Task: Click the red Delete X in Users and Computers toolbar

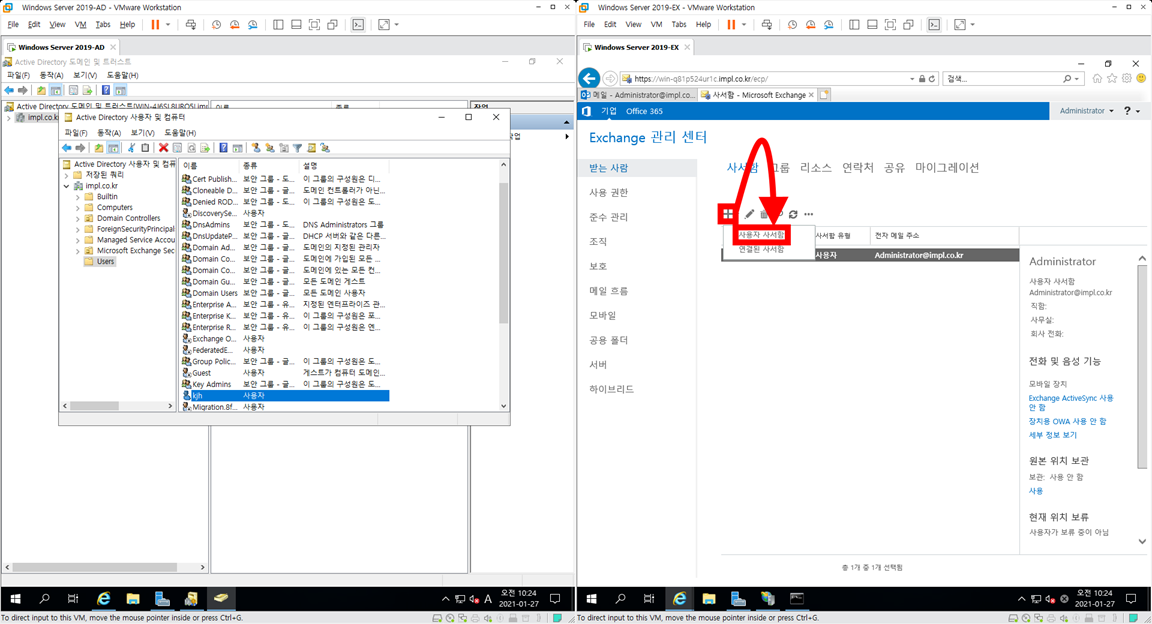Action: point(163,148)
